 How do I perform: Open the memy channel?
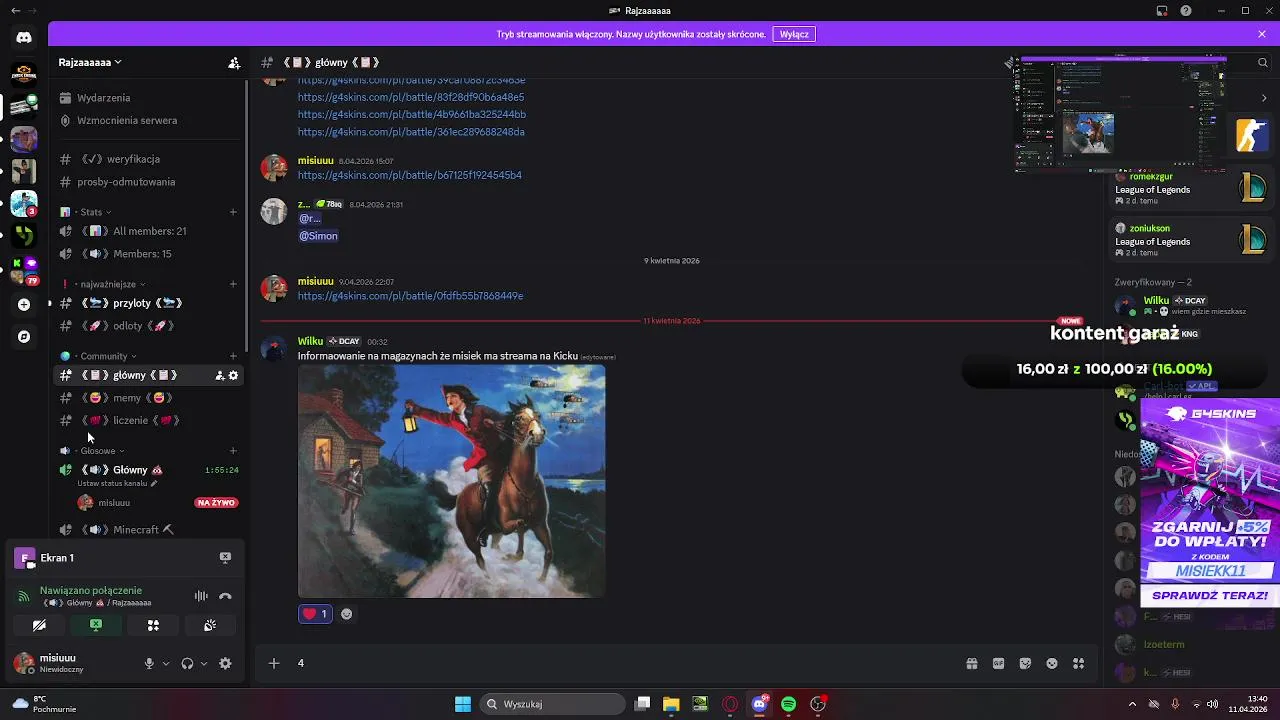tap(146, 398)
